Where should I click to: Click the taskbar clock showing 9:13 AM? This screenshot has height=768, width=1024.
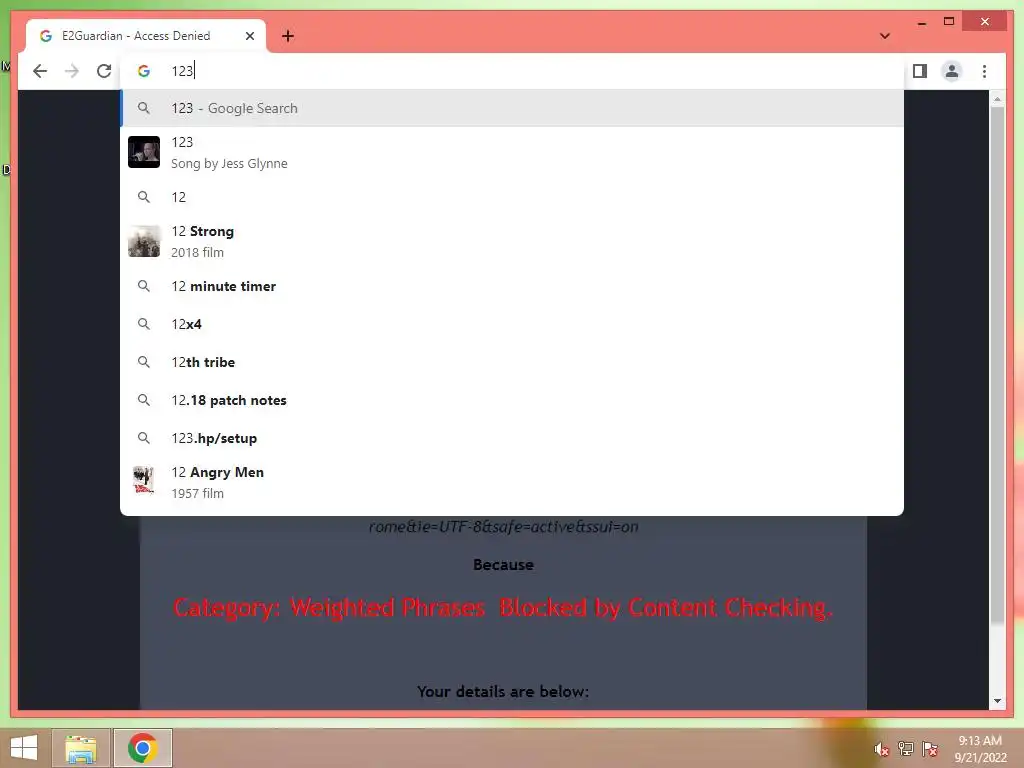coord(980,749)
